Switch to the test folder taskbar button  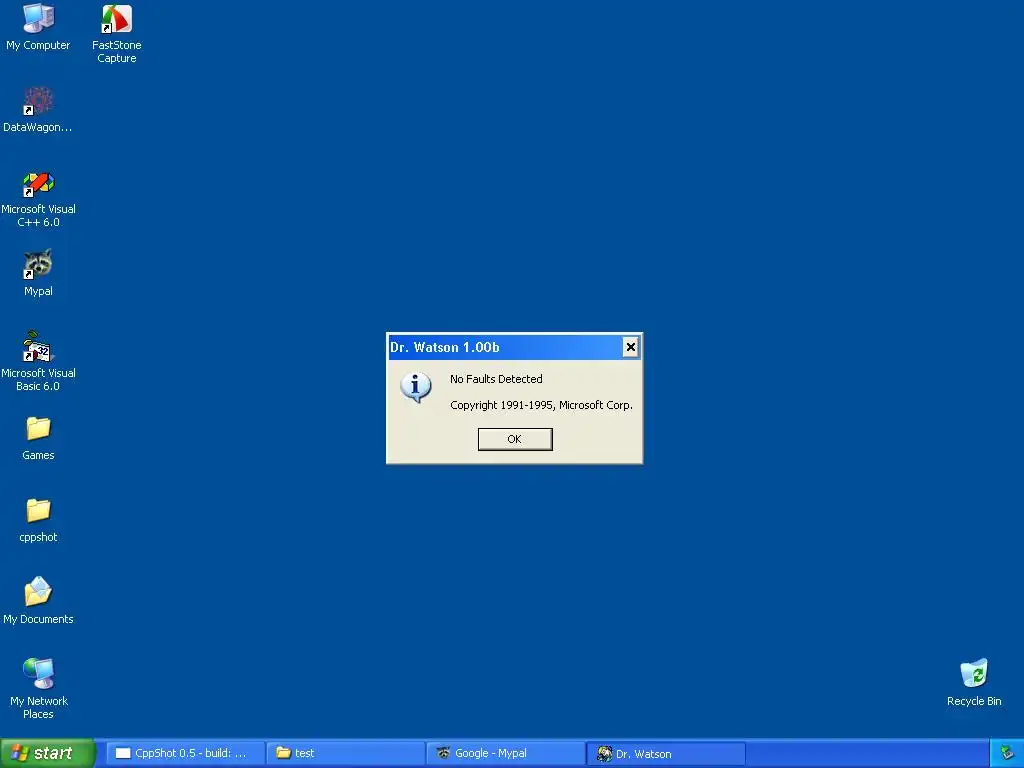coord(345,753)
